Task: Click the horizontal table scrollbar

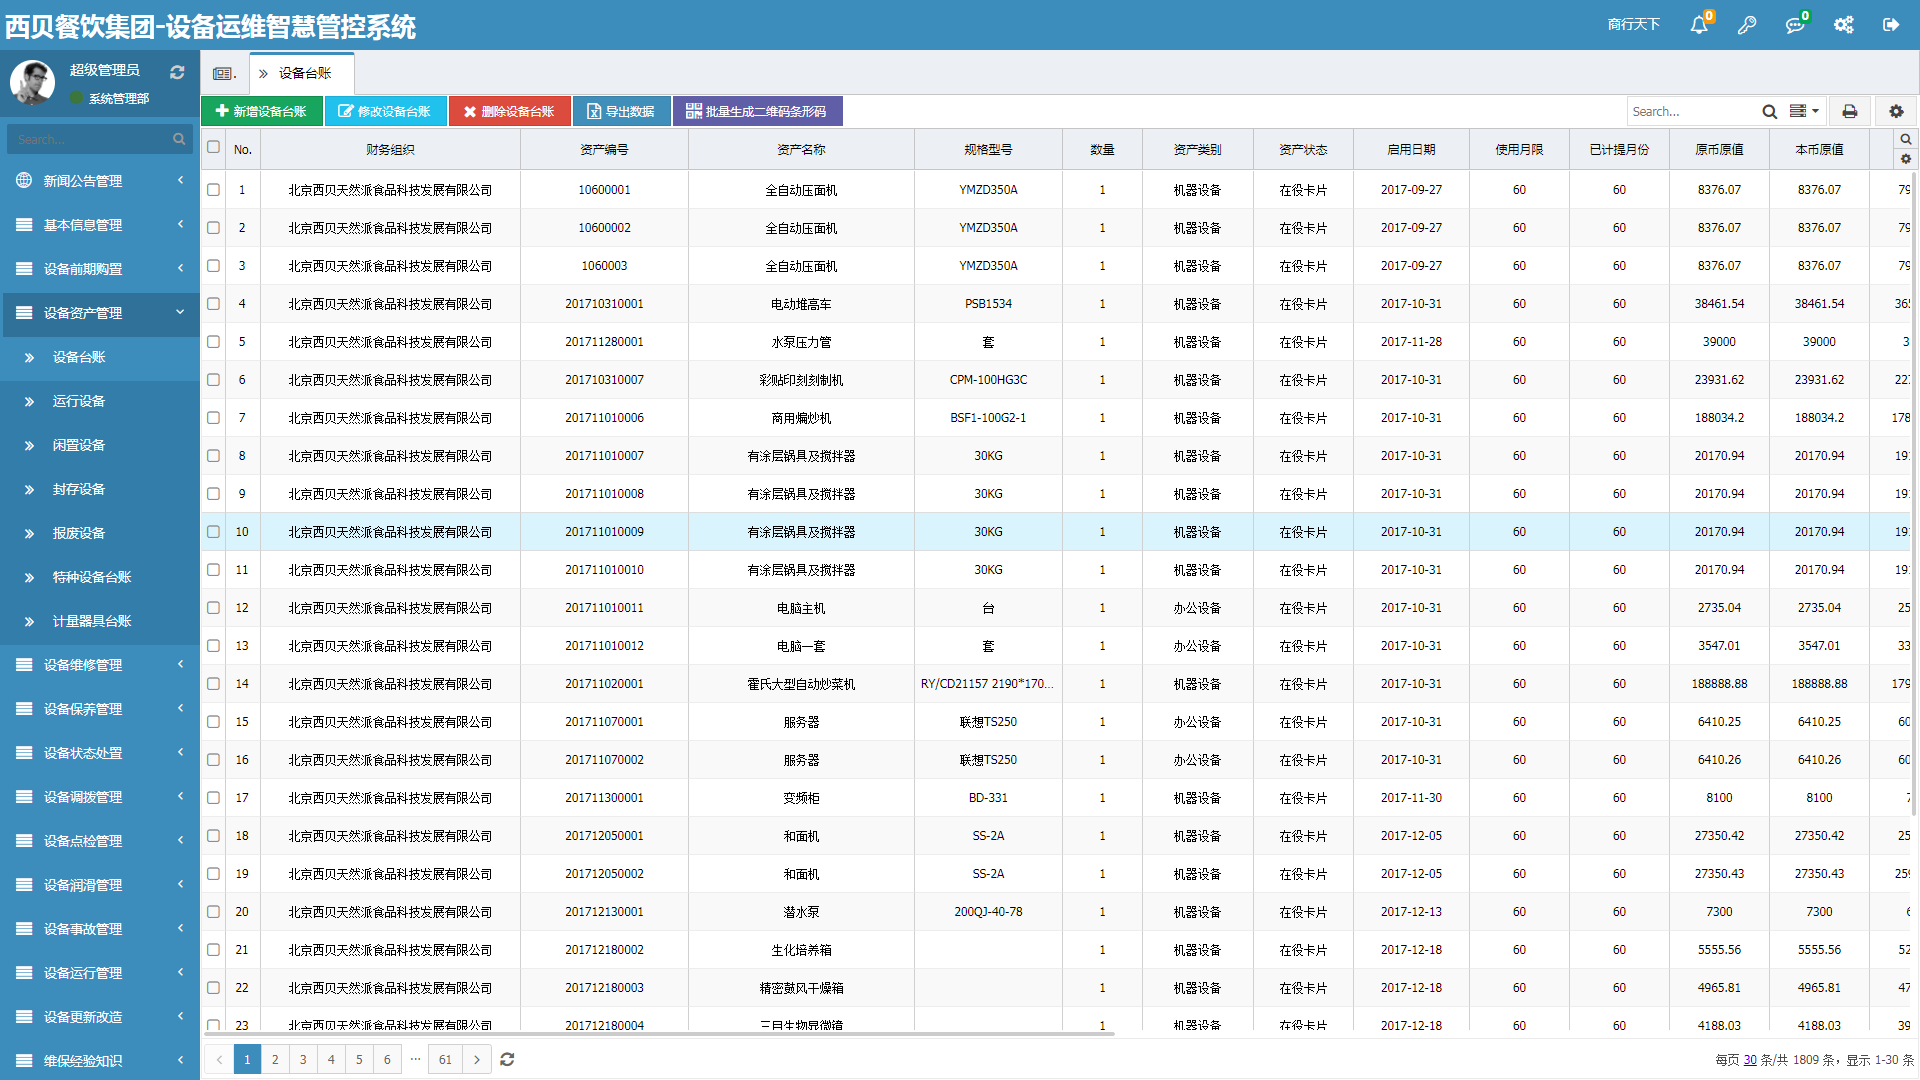Action: pos(660,1034)
